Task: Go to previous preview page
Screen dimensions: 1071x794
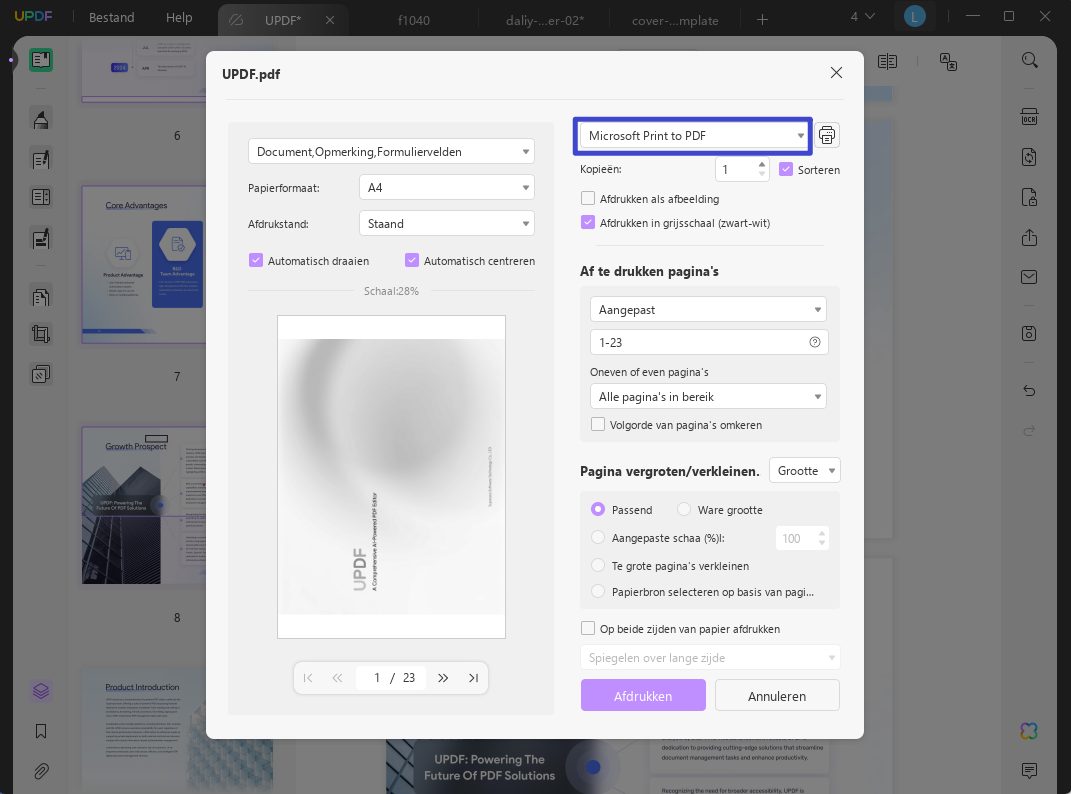Action: [337, 678]
